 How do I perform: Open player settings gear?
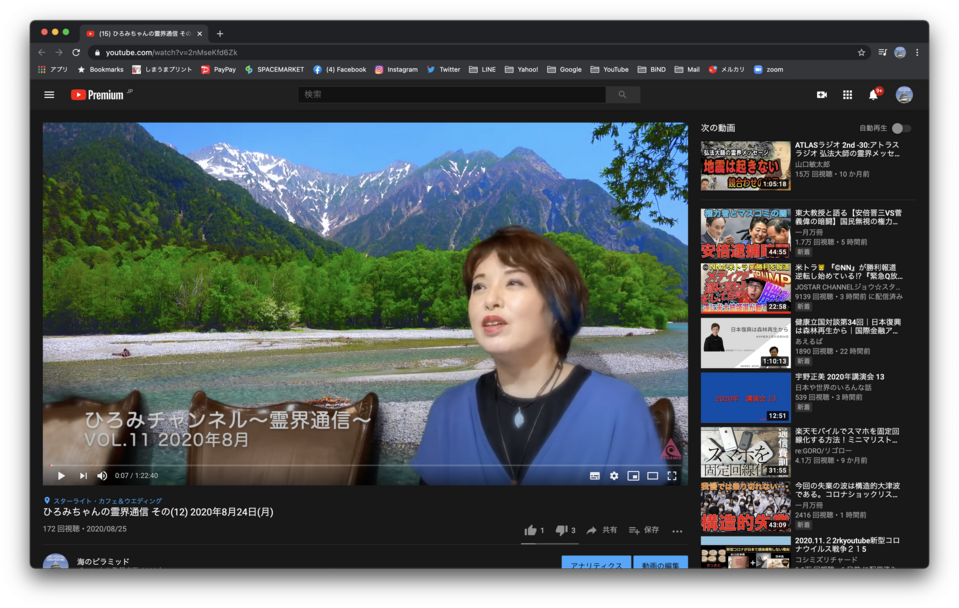coord(614,476)
